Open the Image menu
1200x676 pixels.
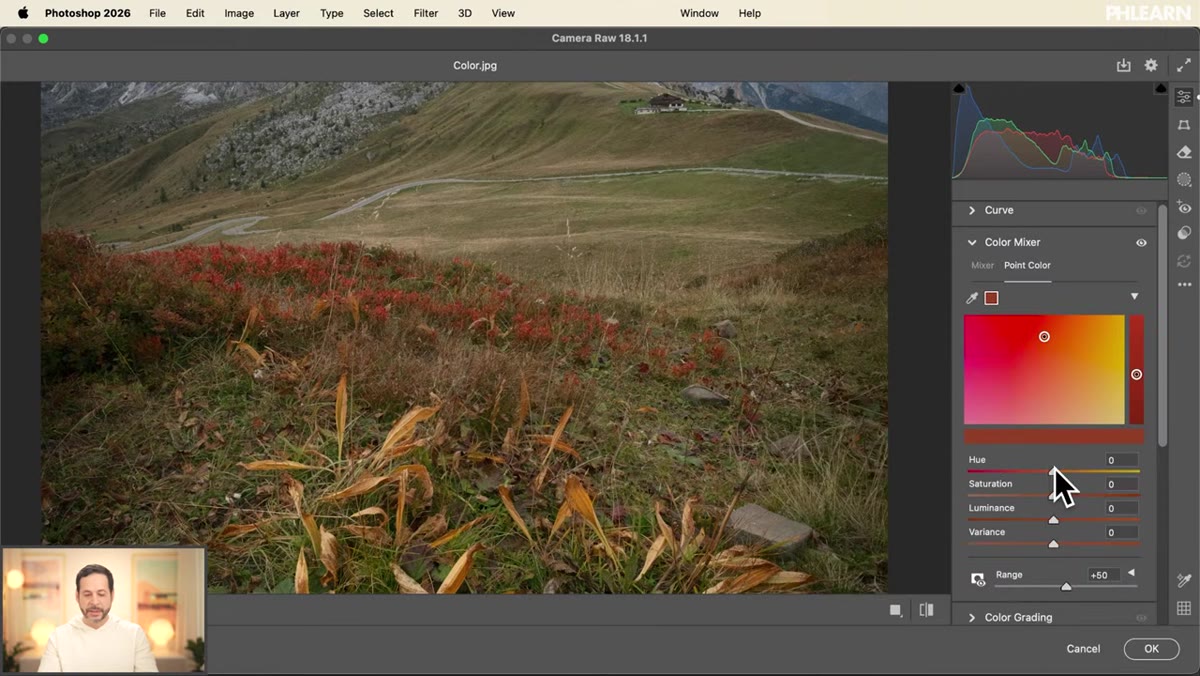pyautogui.click(x=239, y=13)
